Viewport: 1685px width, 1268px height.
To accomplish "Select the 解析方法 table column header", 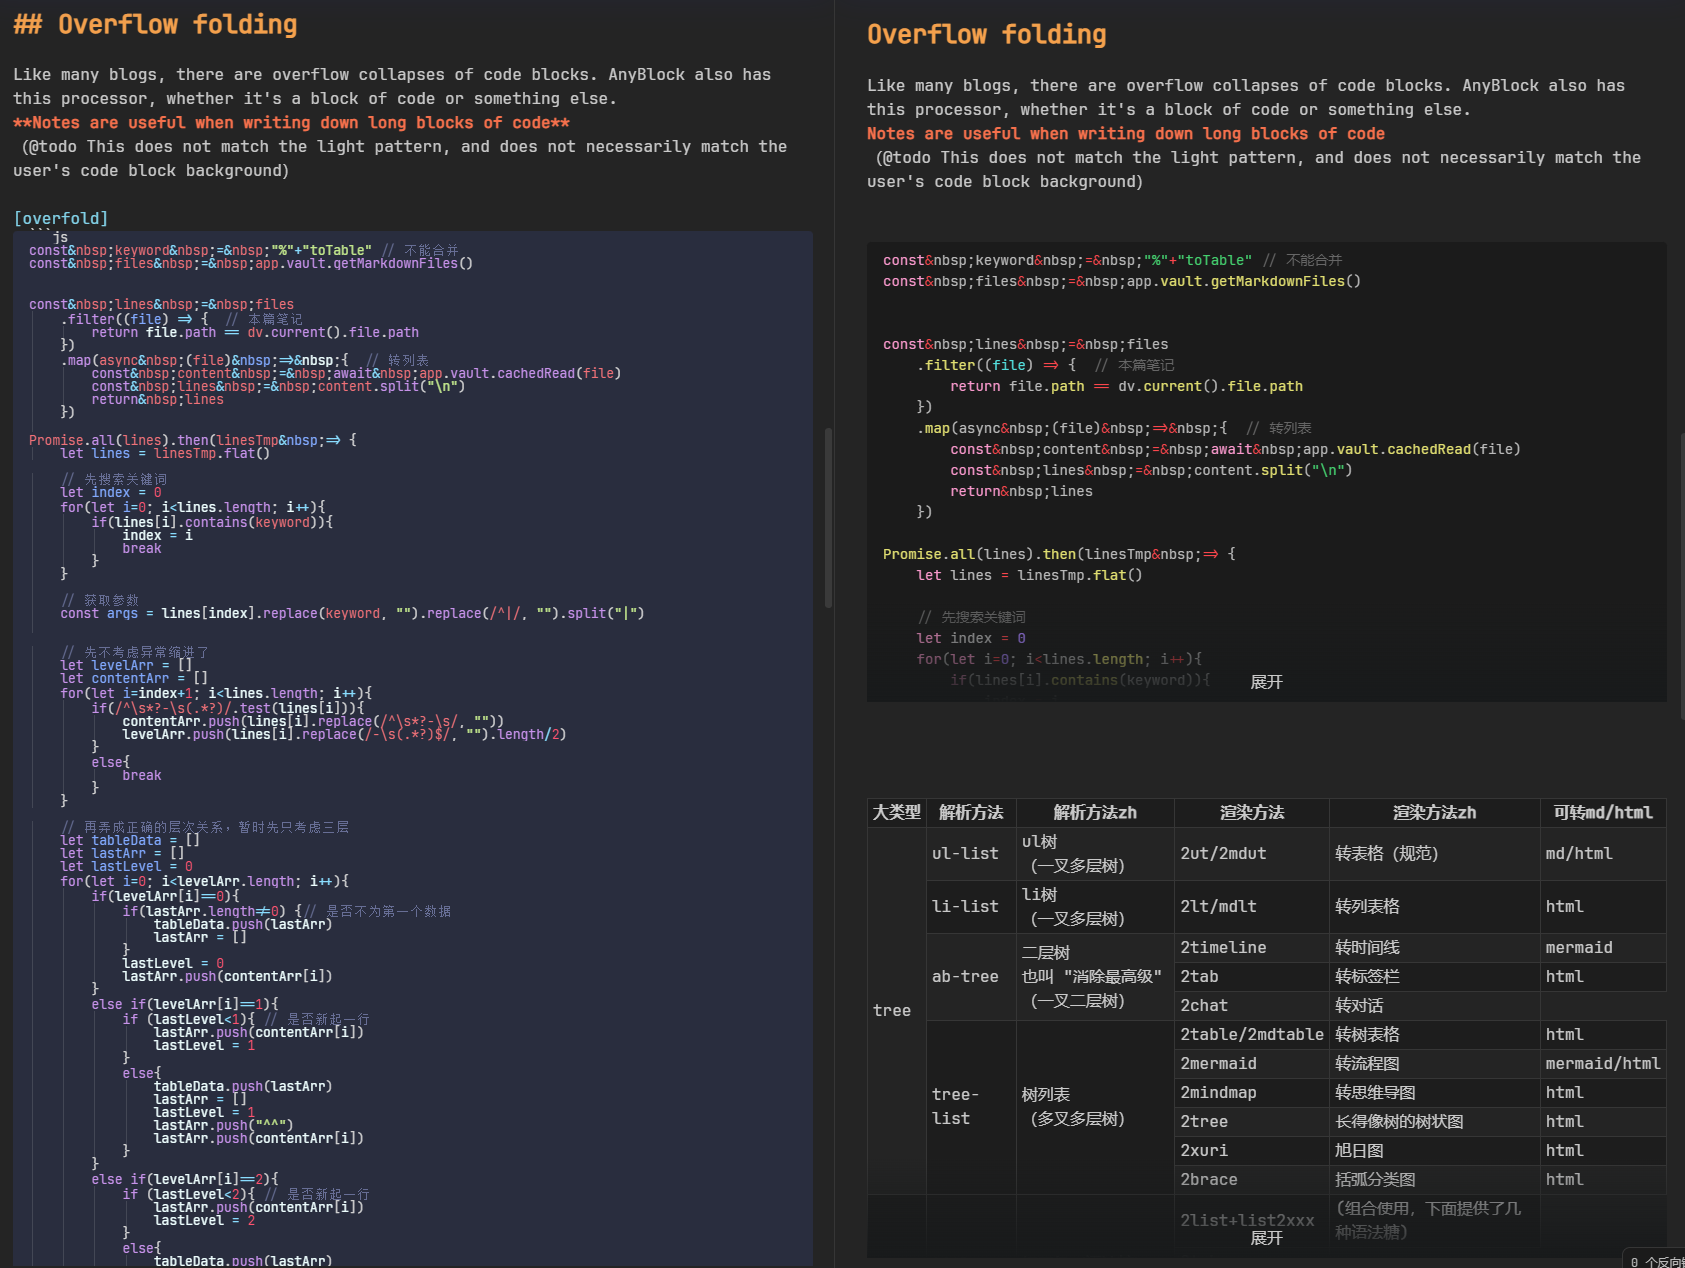I will (x=970, y=813).
